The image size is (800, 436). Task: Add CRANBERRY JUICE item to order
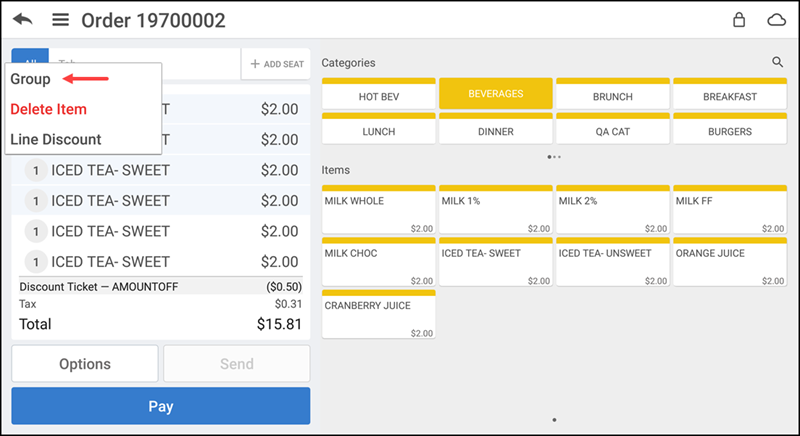[379, 314]
